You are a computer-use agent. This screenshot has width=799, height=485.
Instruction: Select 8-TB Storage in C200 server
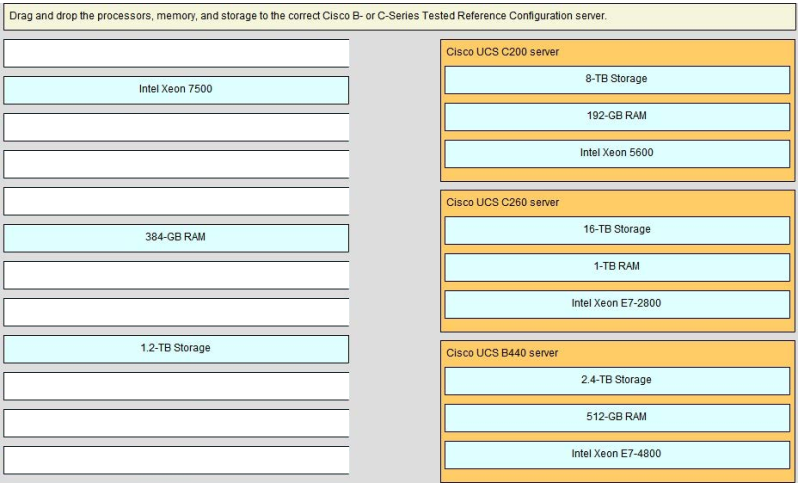click(617, 80)
